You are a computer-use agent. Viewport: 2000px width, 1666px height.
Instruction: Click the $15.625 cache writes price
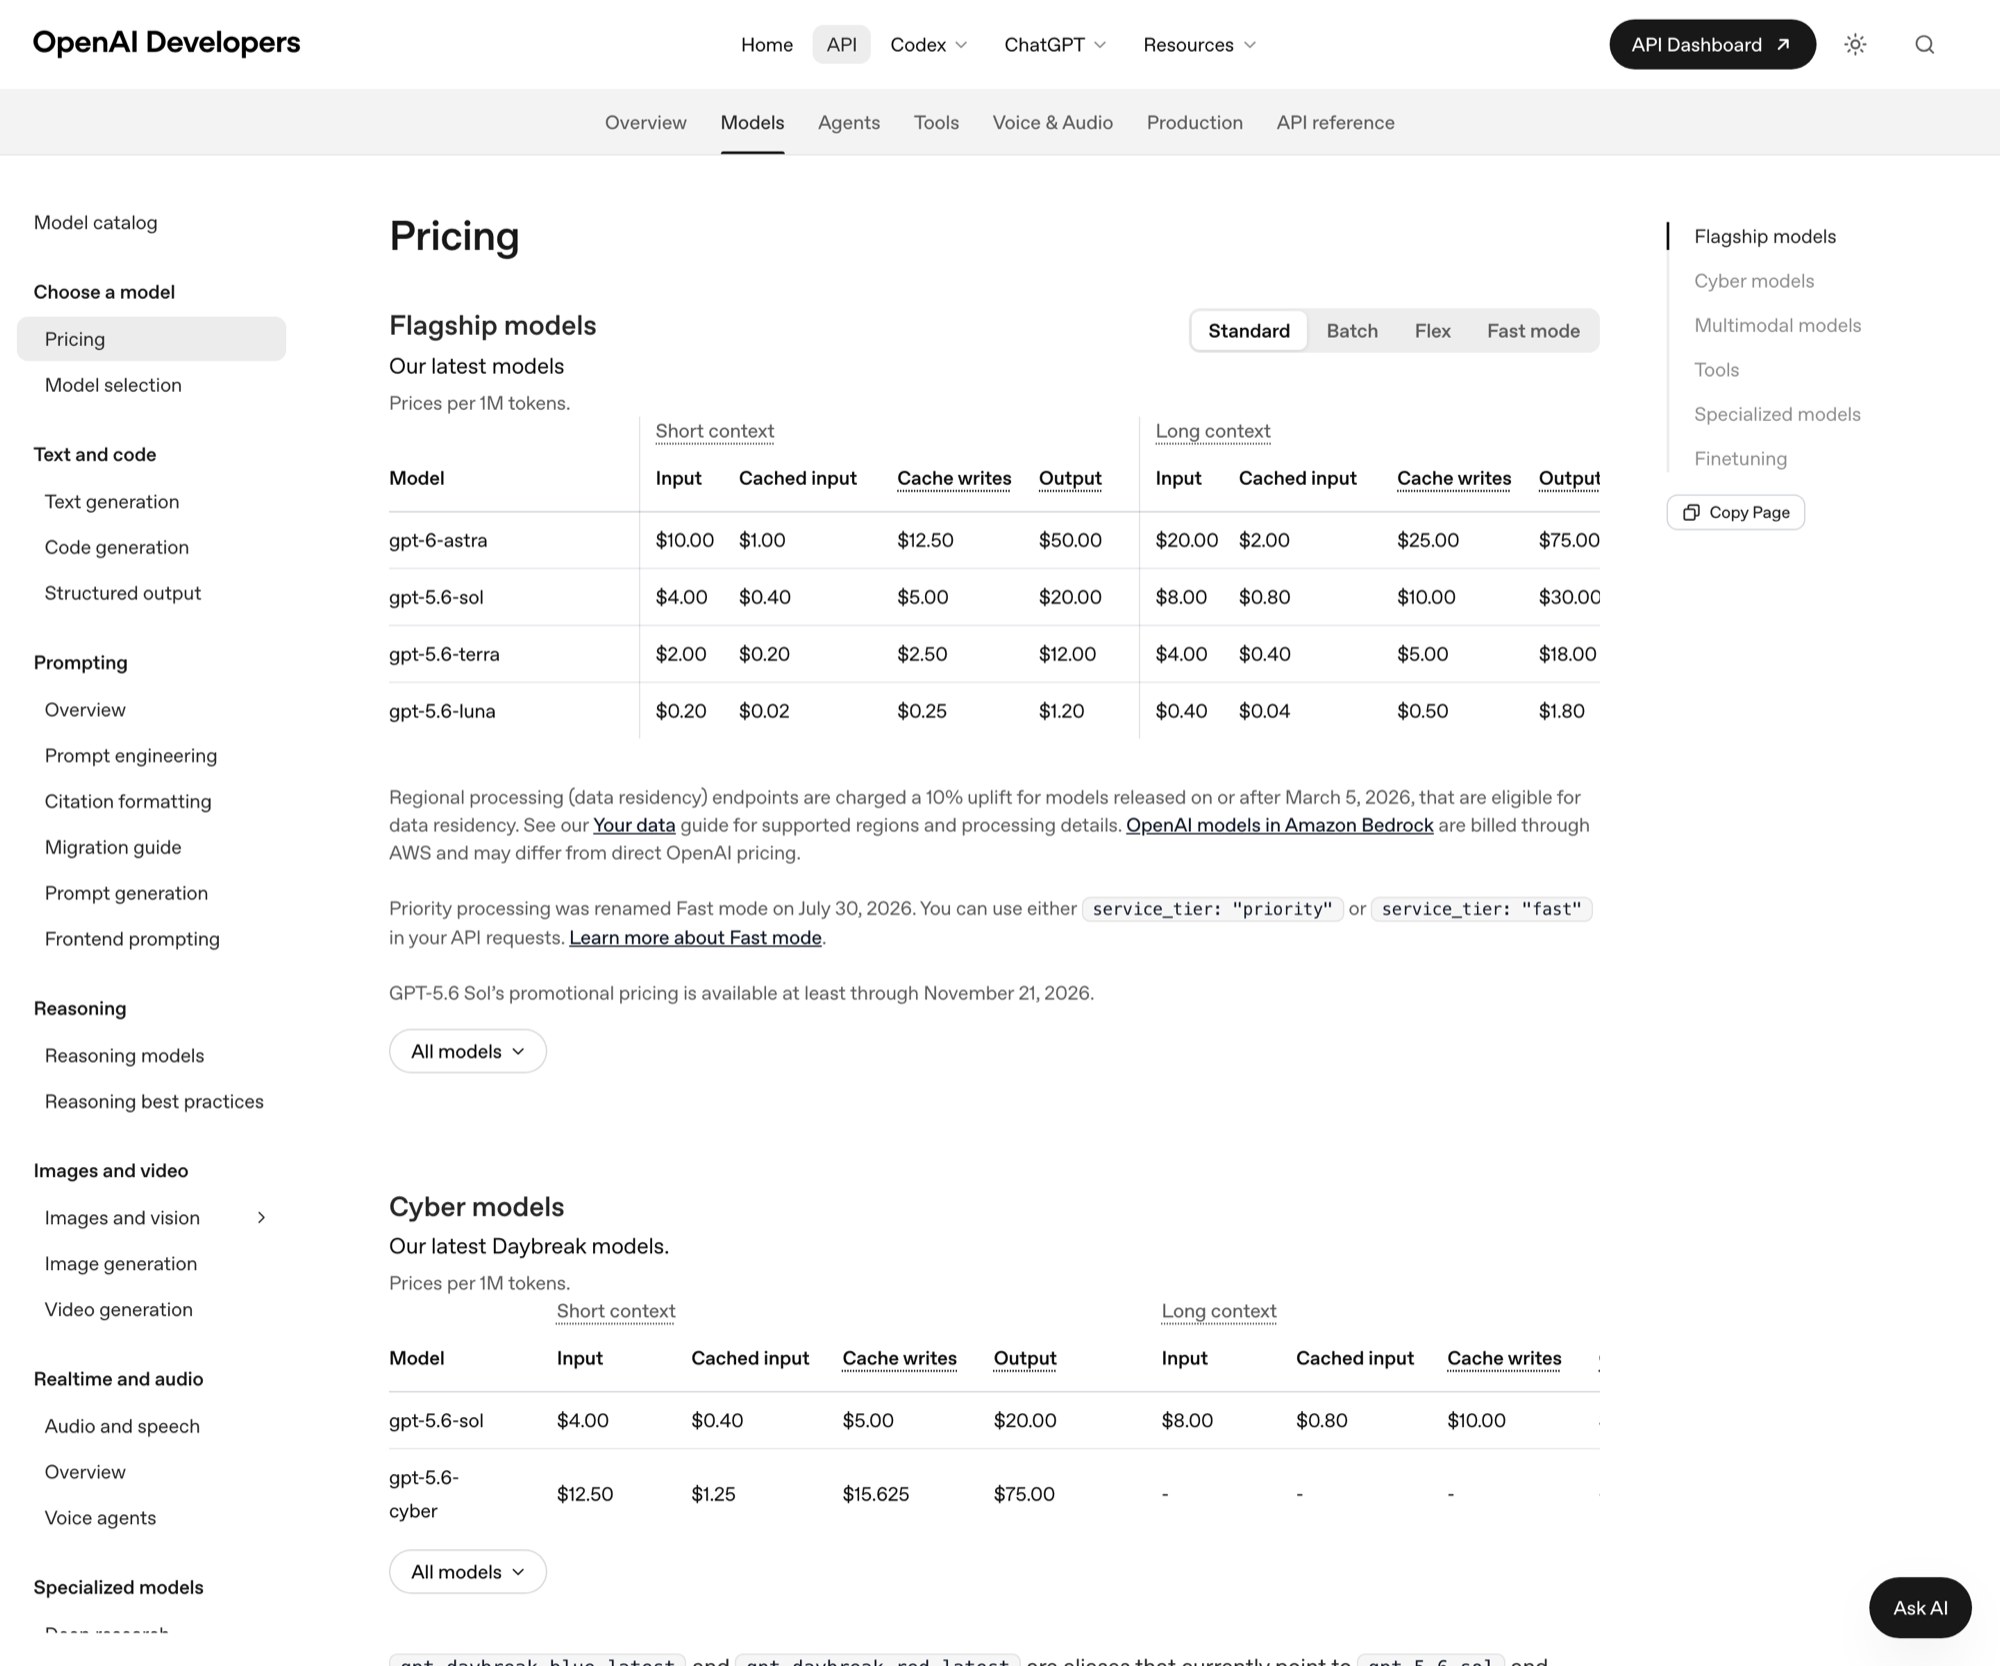coord(876,1494)
